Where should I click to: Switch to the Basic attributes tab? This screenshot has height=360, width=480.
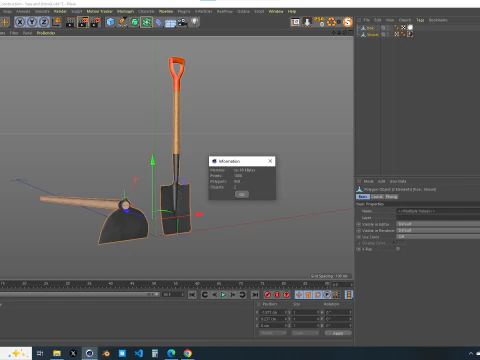coord(363,197)
